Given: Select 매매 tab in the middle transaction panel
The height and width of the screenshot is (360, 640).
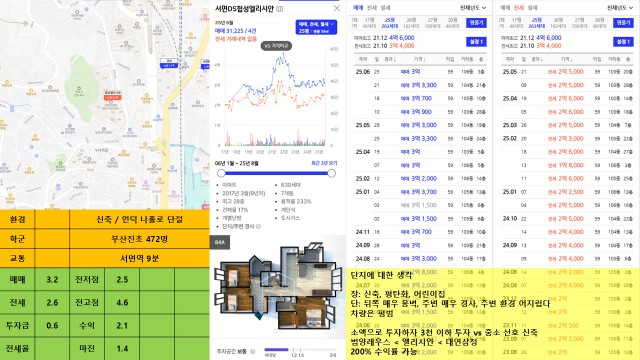Looking at the screenshot, I should (x=358, y=8).
